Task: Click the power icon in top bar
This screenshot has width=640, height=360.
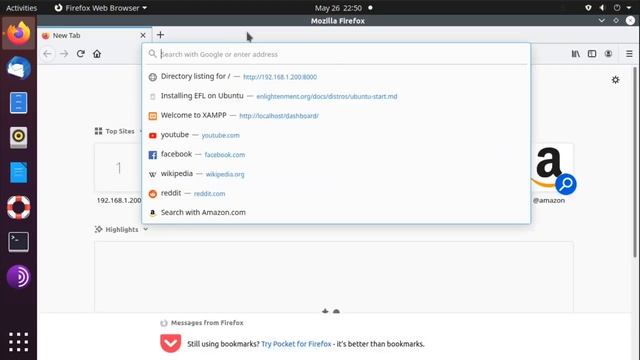Action: click(617, 8)
